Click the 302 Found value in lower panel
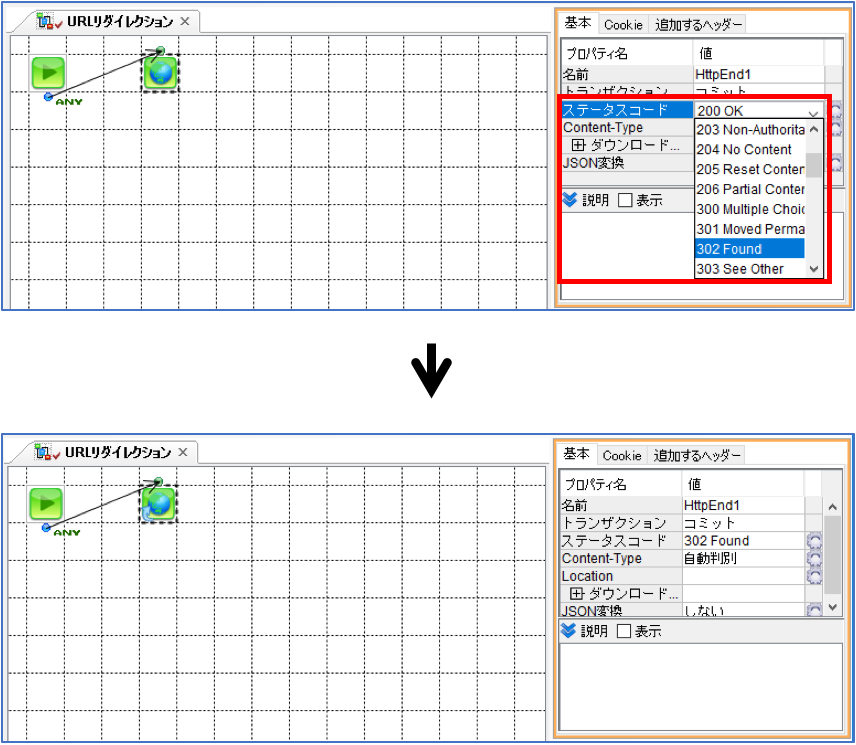 [x=743, y=541]
